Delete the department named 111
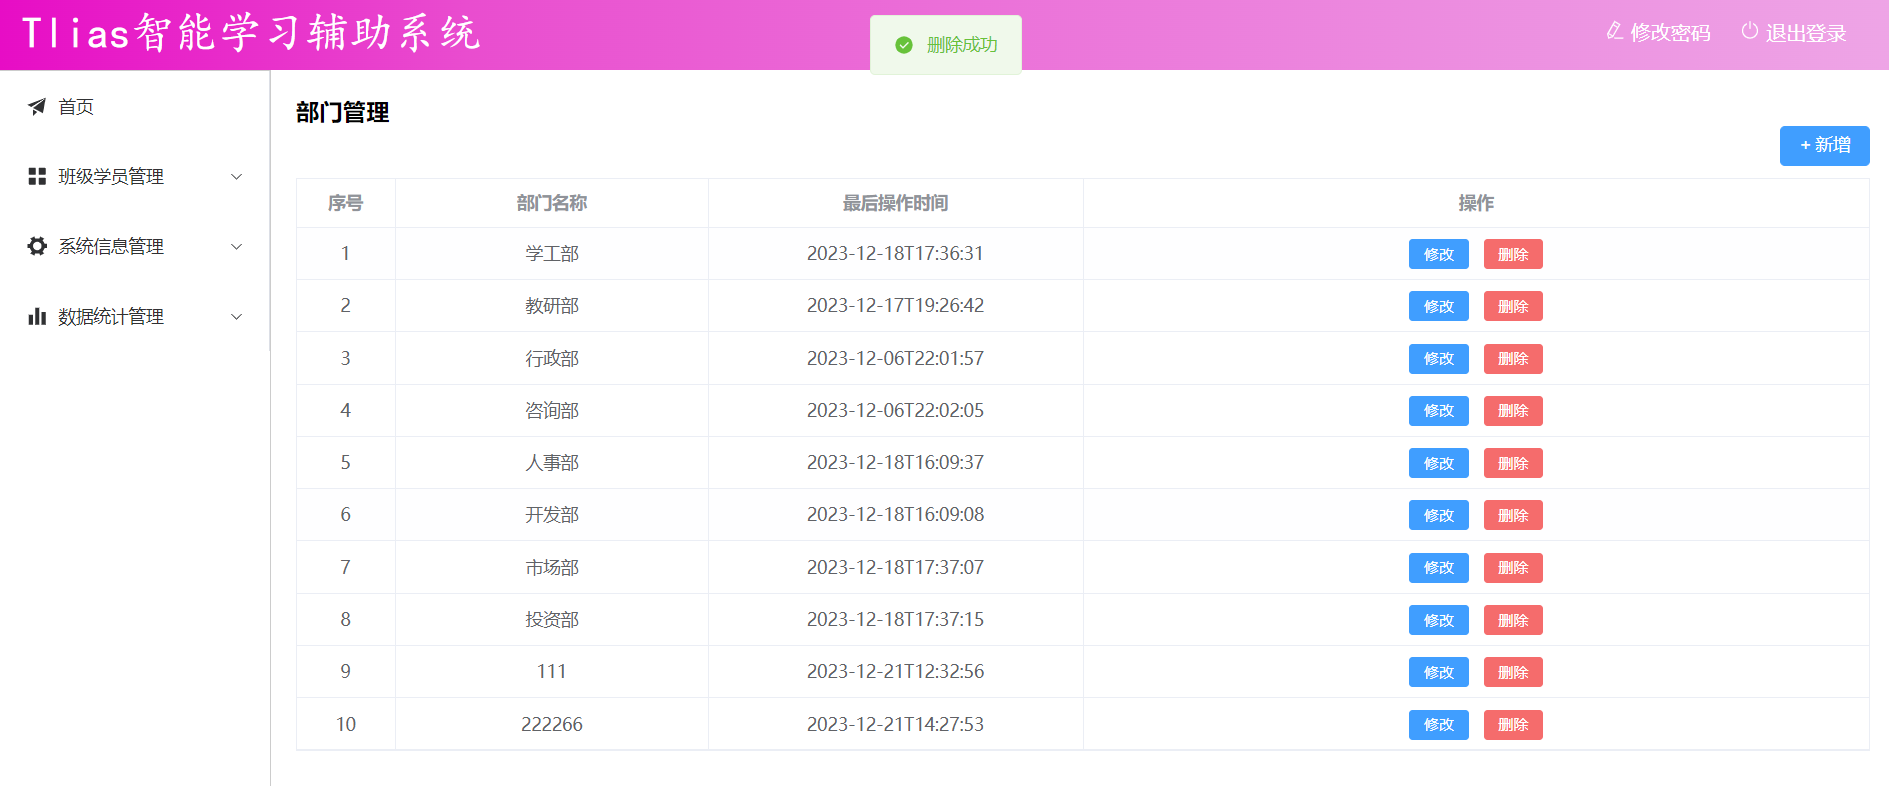 [1513, 672]
